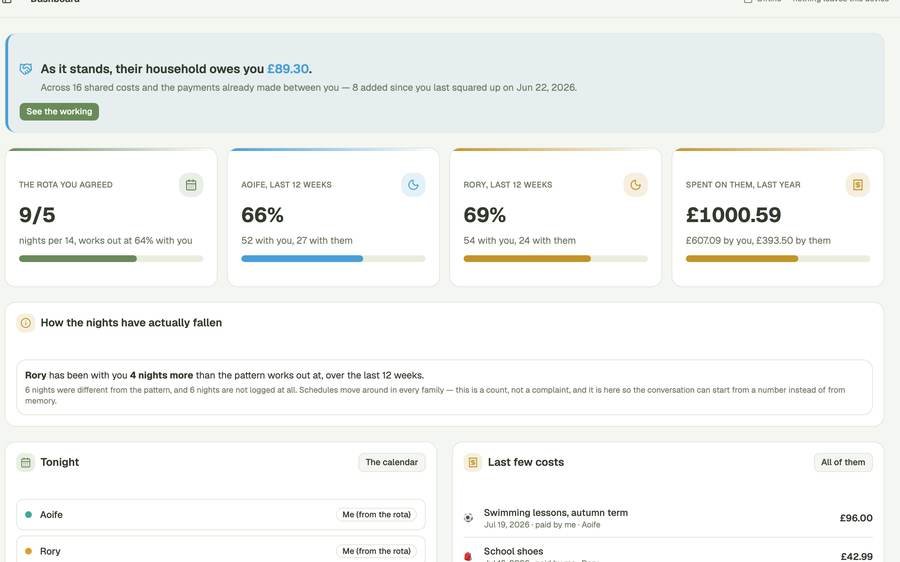The height and width of the screenshot is (562, 900).
Task: Click the swimming lessons category icon
Action: (x=468, y=518)
